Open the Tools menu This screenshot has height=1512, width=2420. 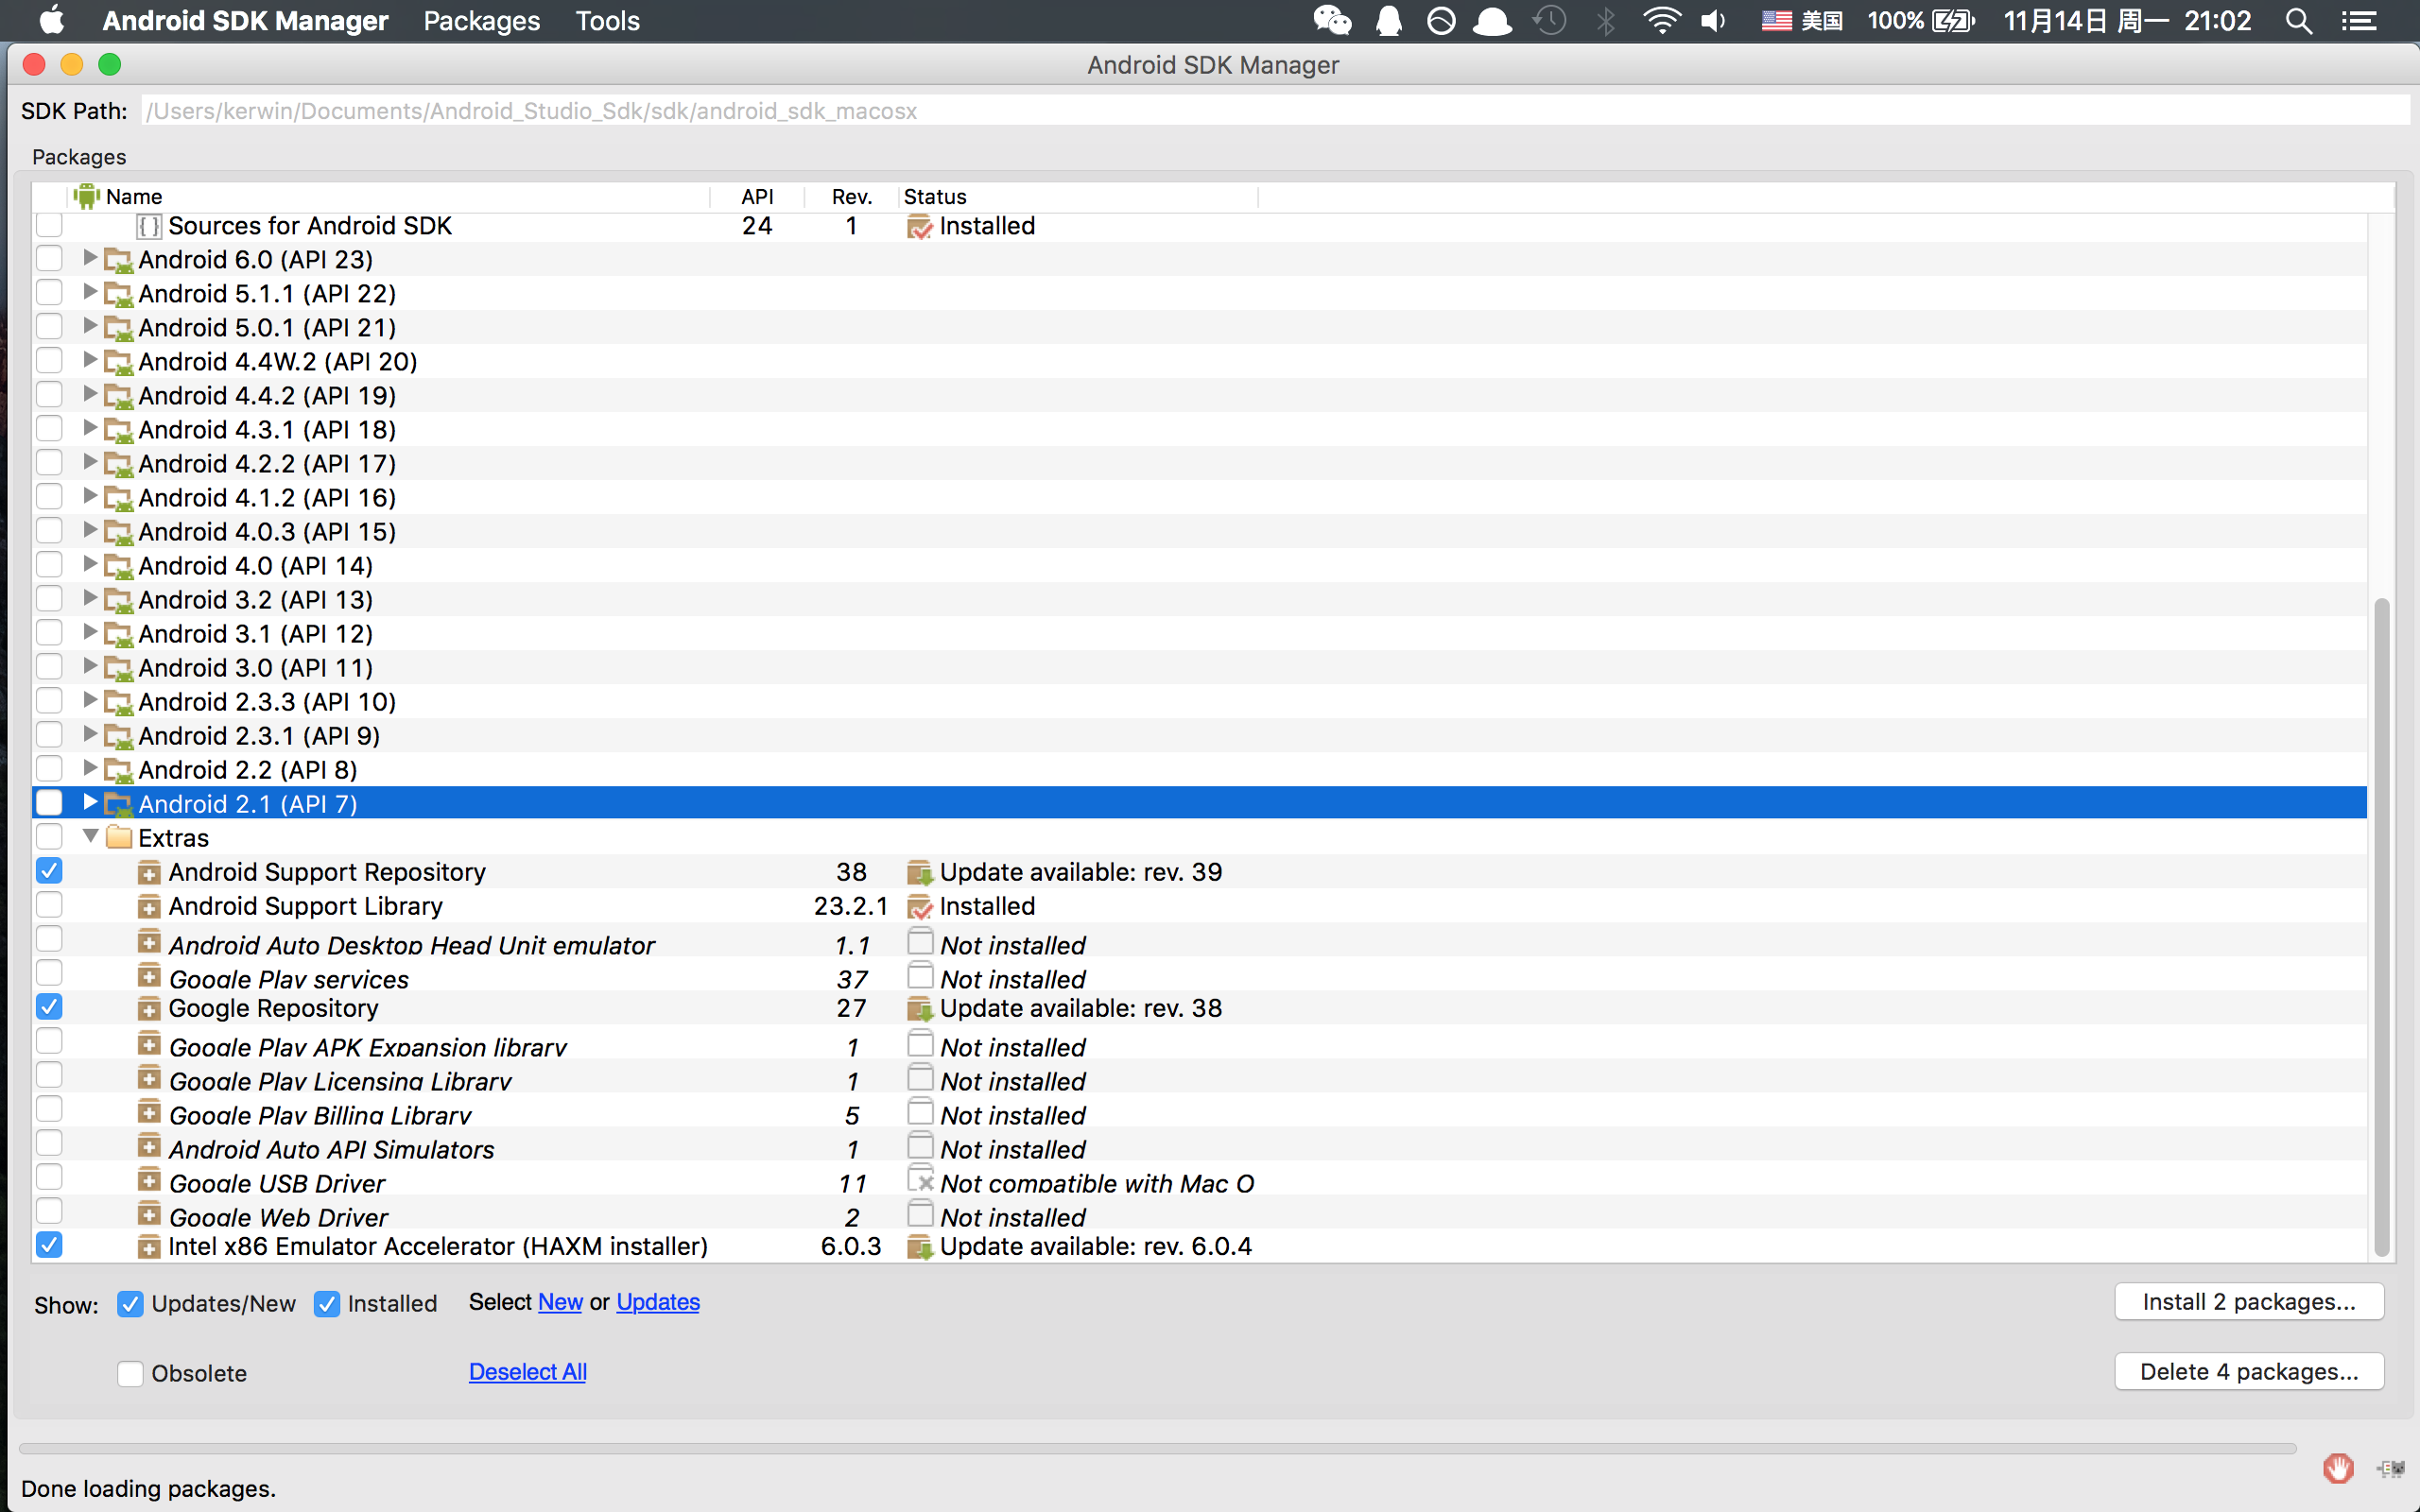(x=607, y=21)
